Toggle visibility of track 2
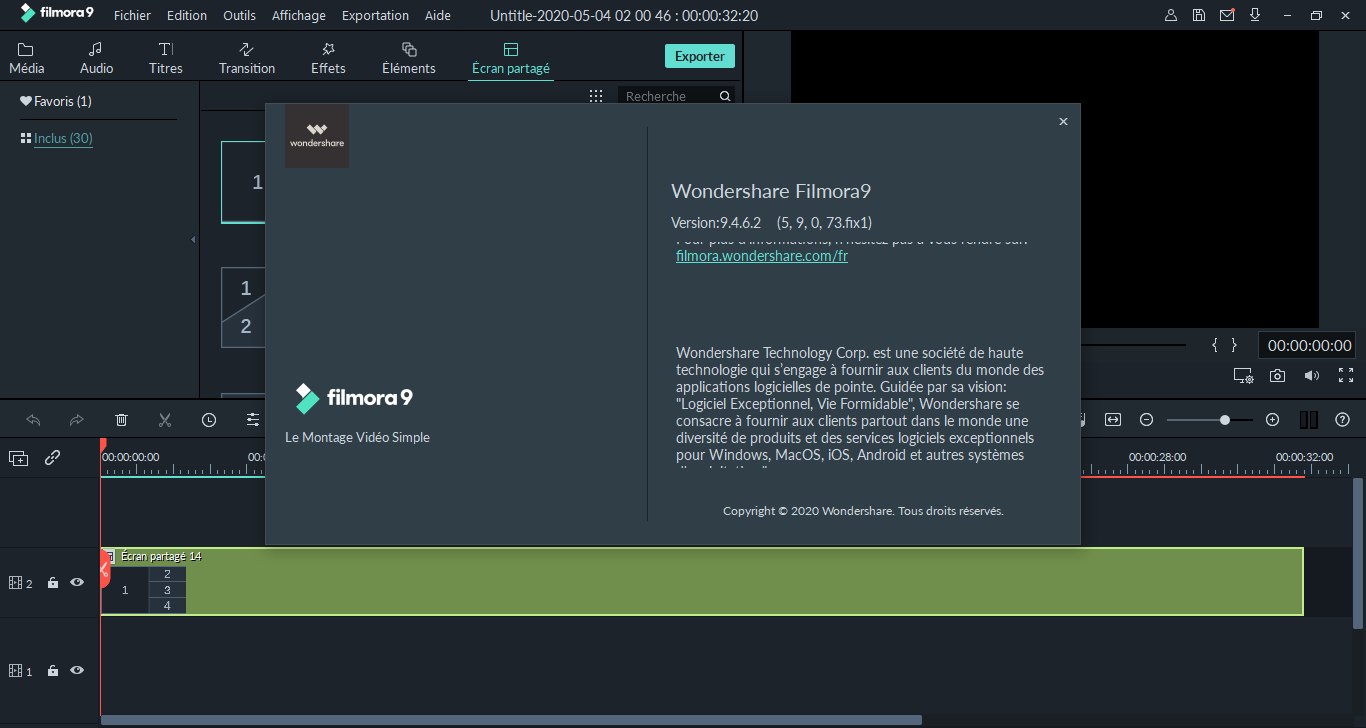The width and height of the screenshot is (1366, 728). tap(77, 582)
